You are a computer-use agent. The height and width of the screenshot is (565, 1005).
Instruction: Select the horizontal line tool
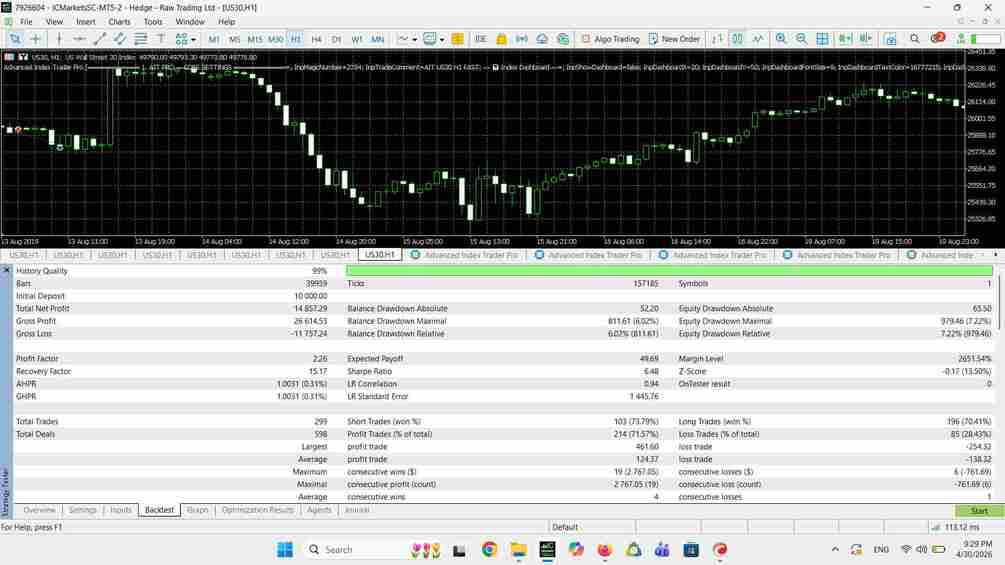(79, 39)
